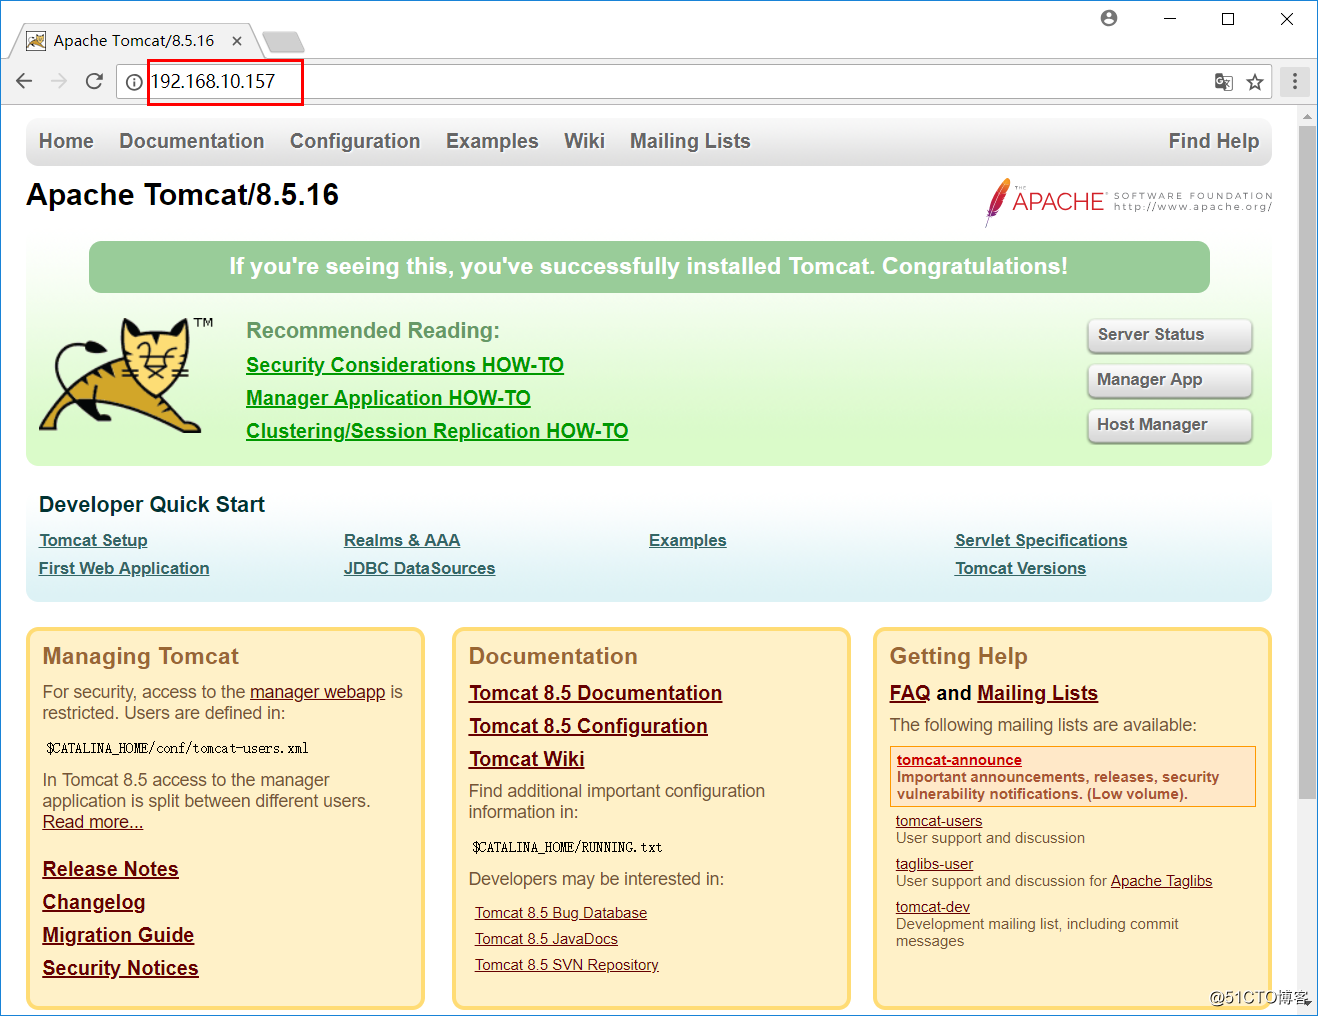Open Security Considerations HOW-TO link
Screen dimensions: 1318x1016
[405, 365]
